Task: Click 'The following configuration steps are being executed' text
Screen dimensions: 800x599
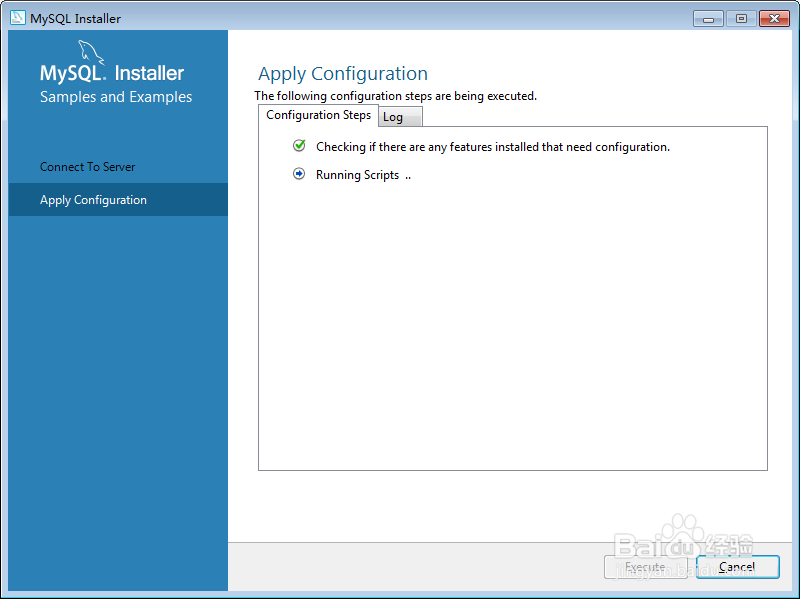Action: [395, 96]
